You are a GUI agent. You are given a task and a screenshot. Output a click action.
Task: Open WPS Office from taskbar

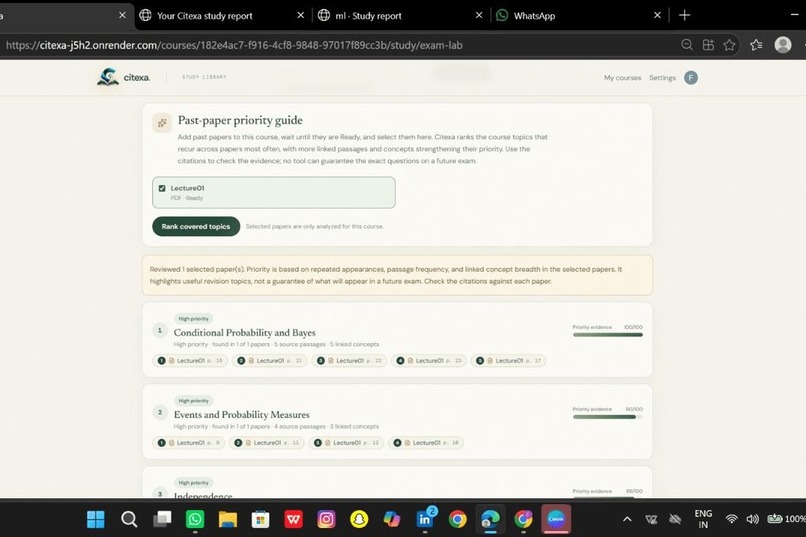pos(294,520)
